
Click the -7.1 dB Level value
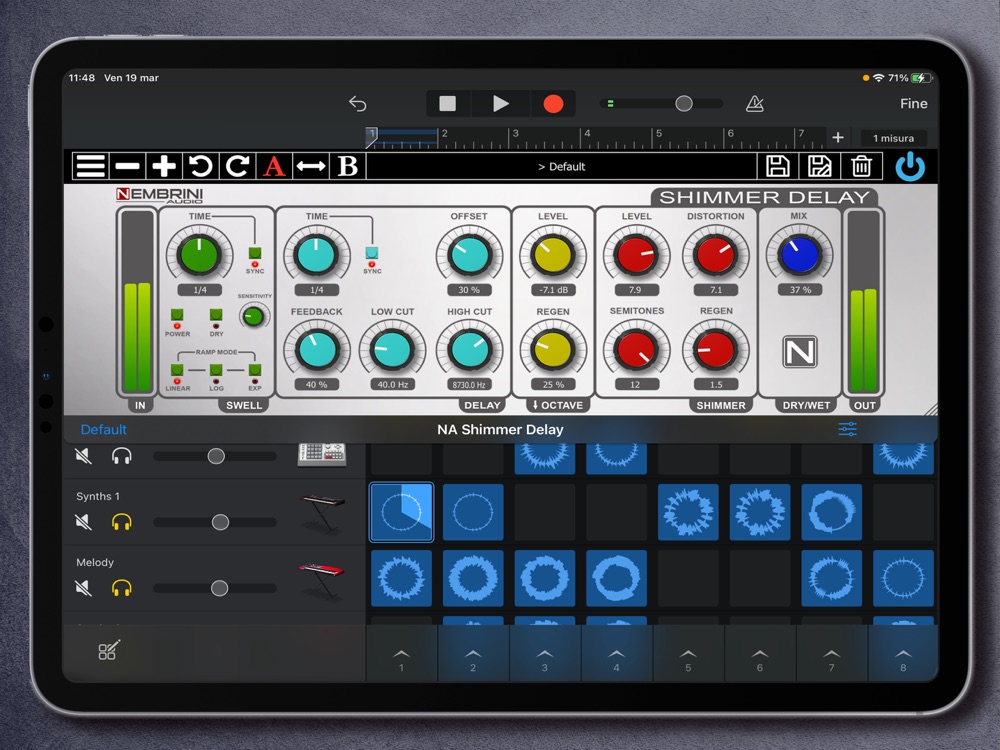(x=553, y=290)
